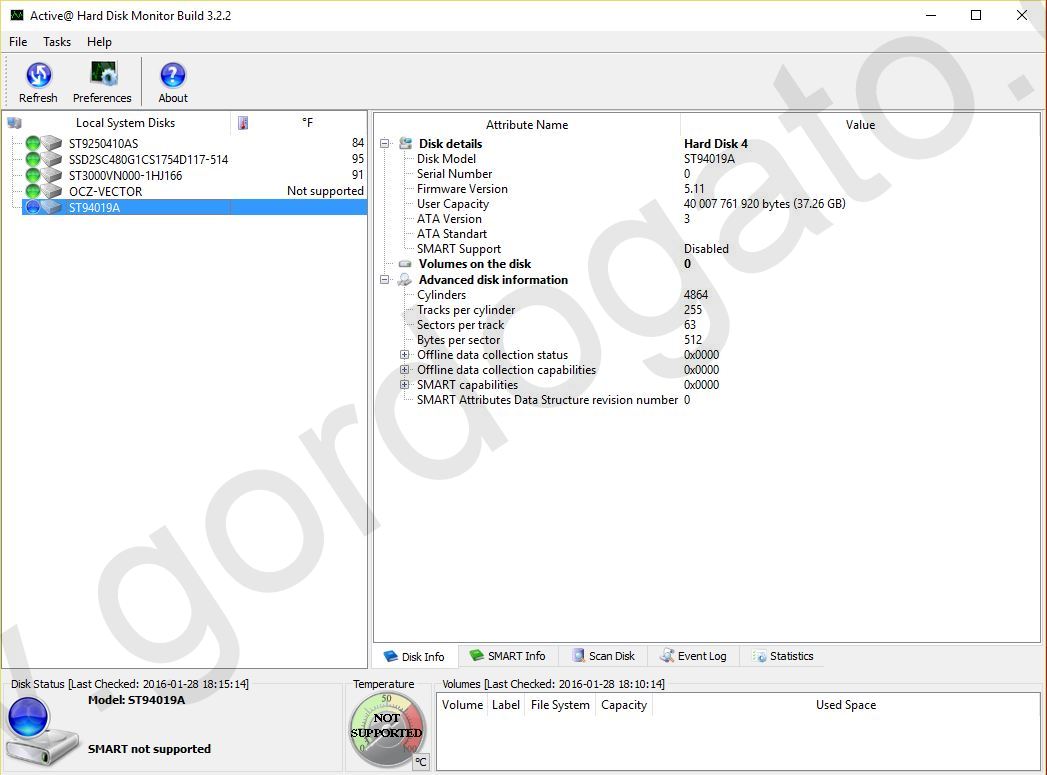Screen dimensions: 1047x775
Task: Click the About question mark icon
Action: [173, 75]
